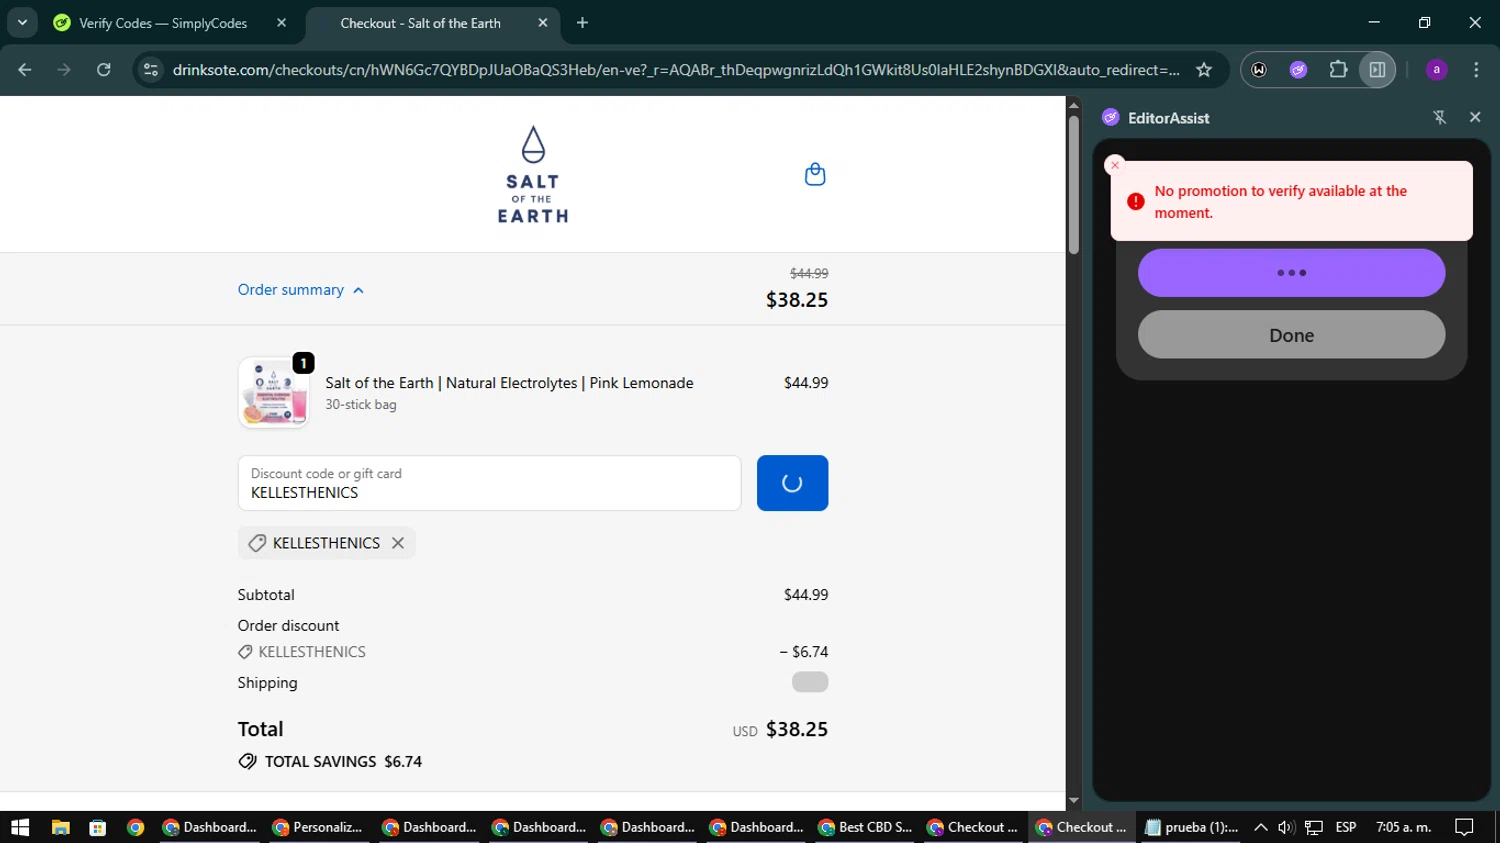Click the page vertical scrollbar

point(1073,185)
